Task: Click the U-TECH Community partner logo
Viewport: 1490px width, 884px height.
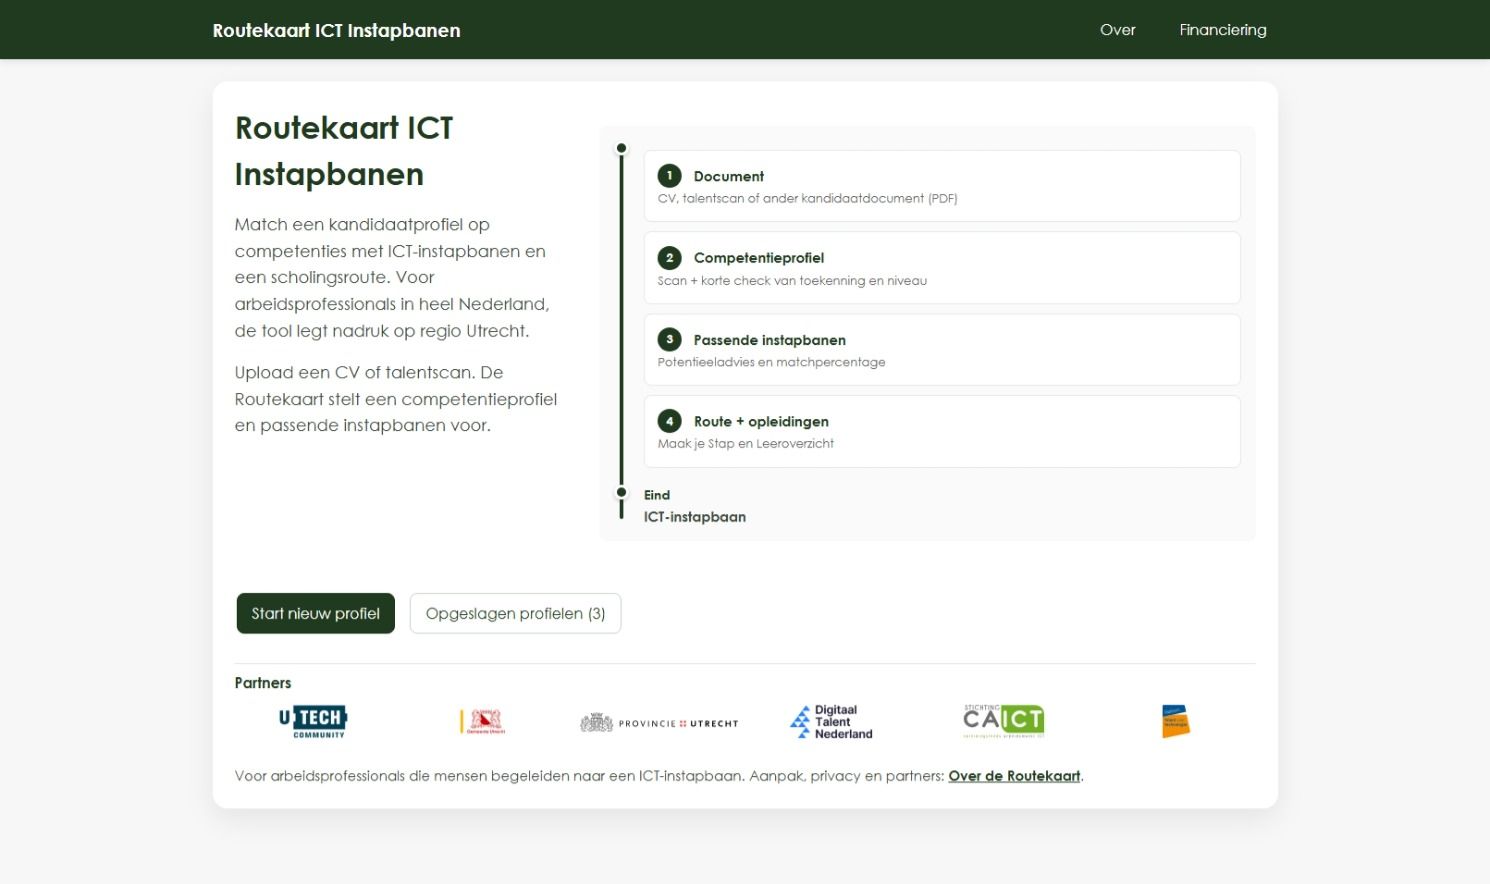Action: [313, 721]
